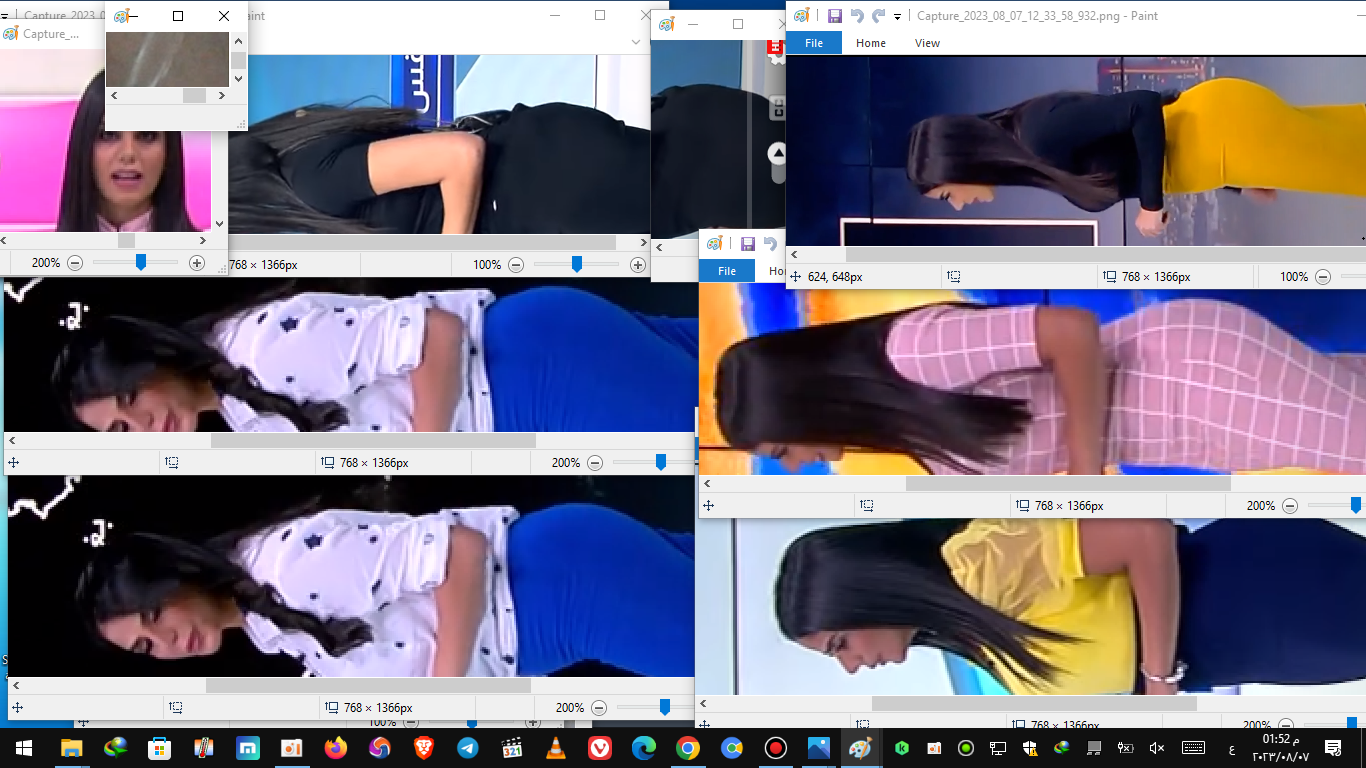Screen dimensions: 1366x768
Task: Launch VLC media player from taskbar
Action: pos(555,748)
